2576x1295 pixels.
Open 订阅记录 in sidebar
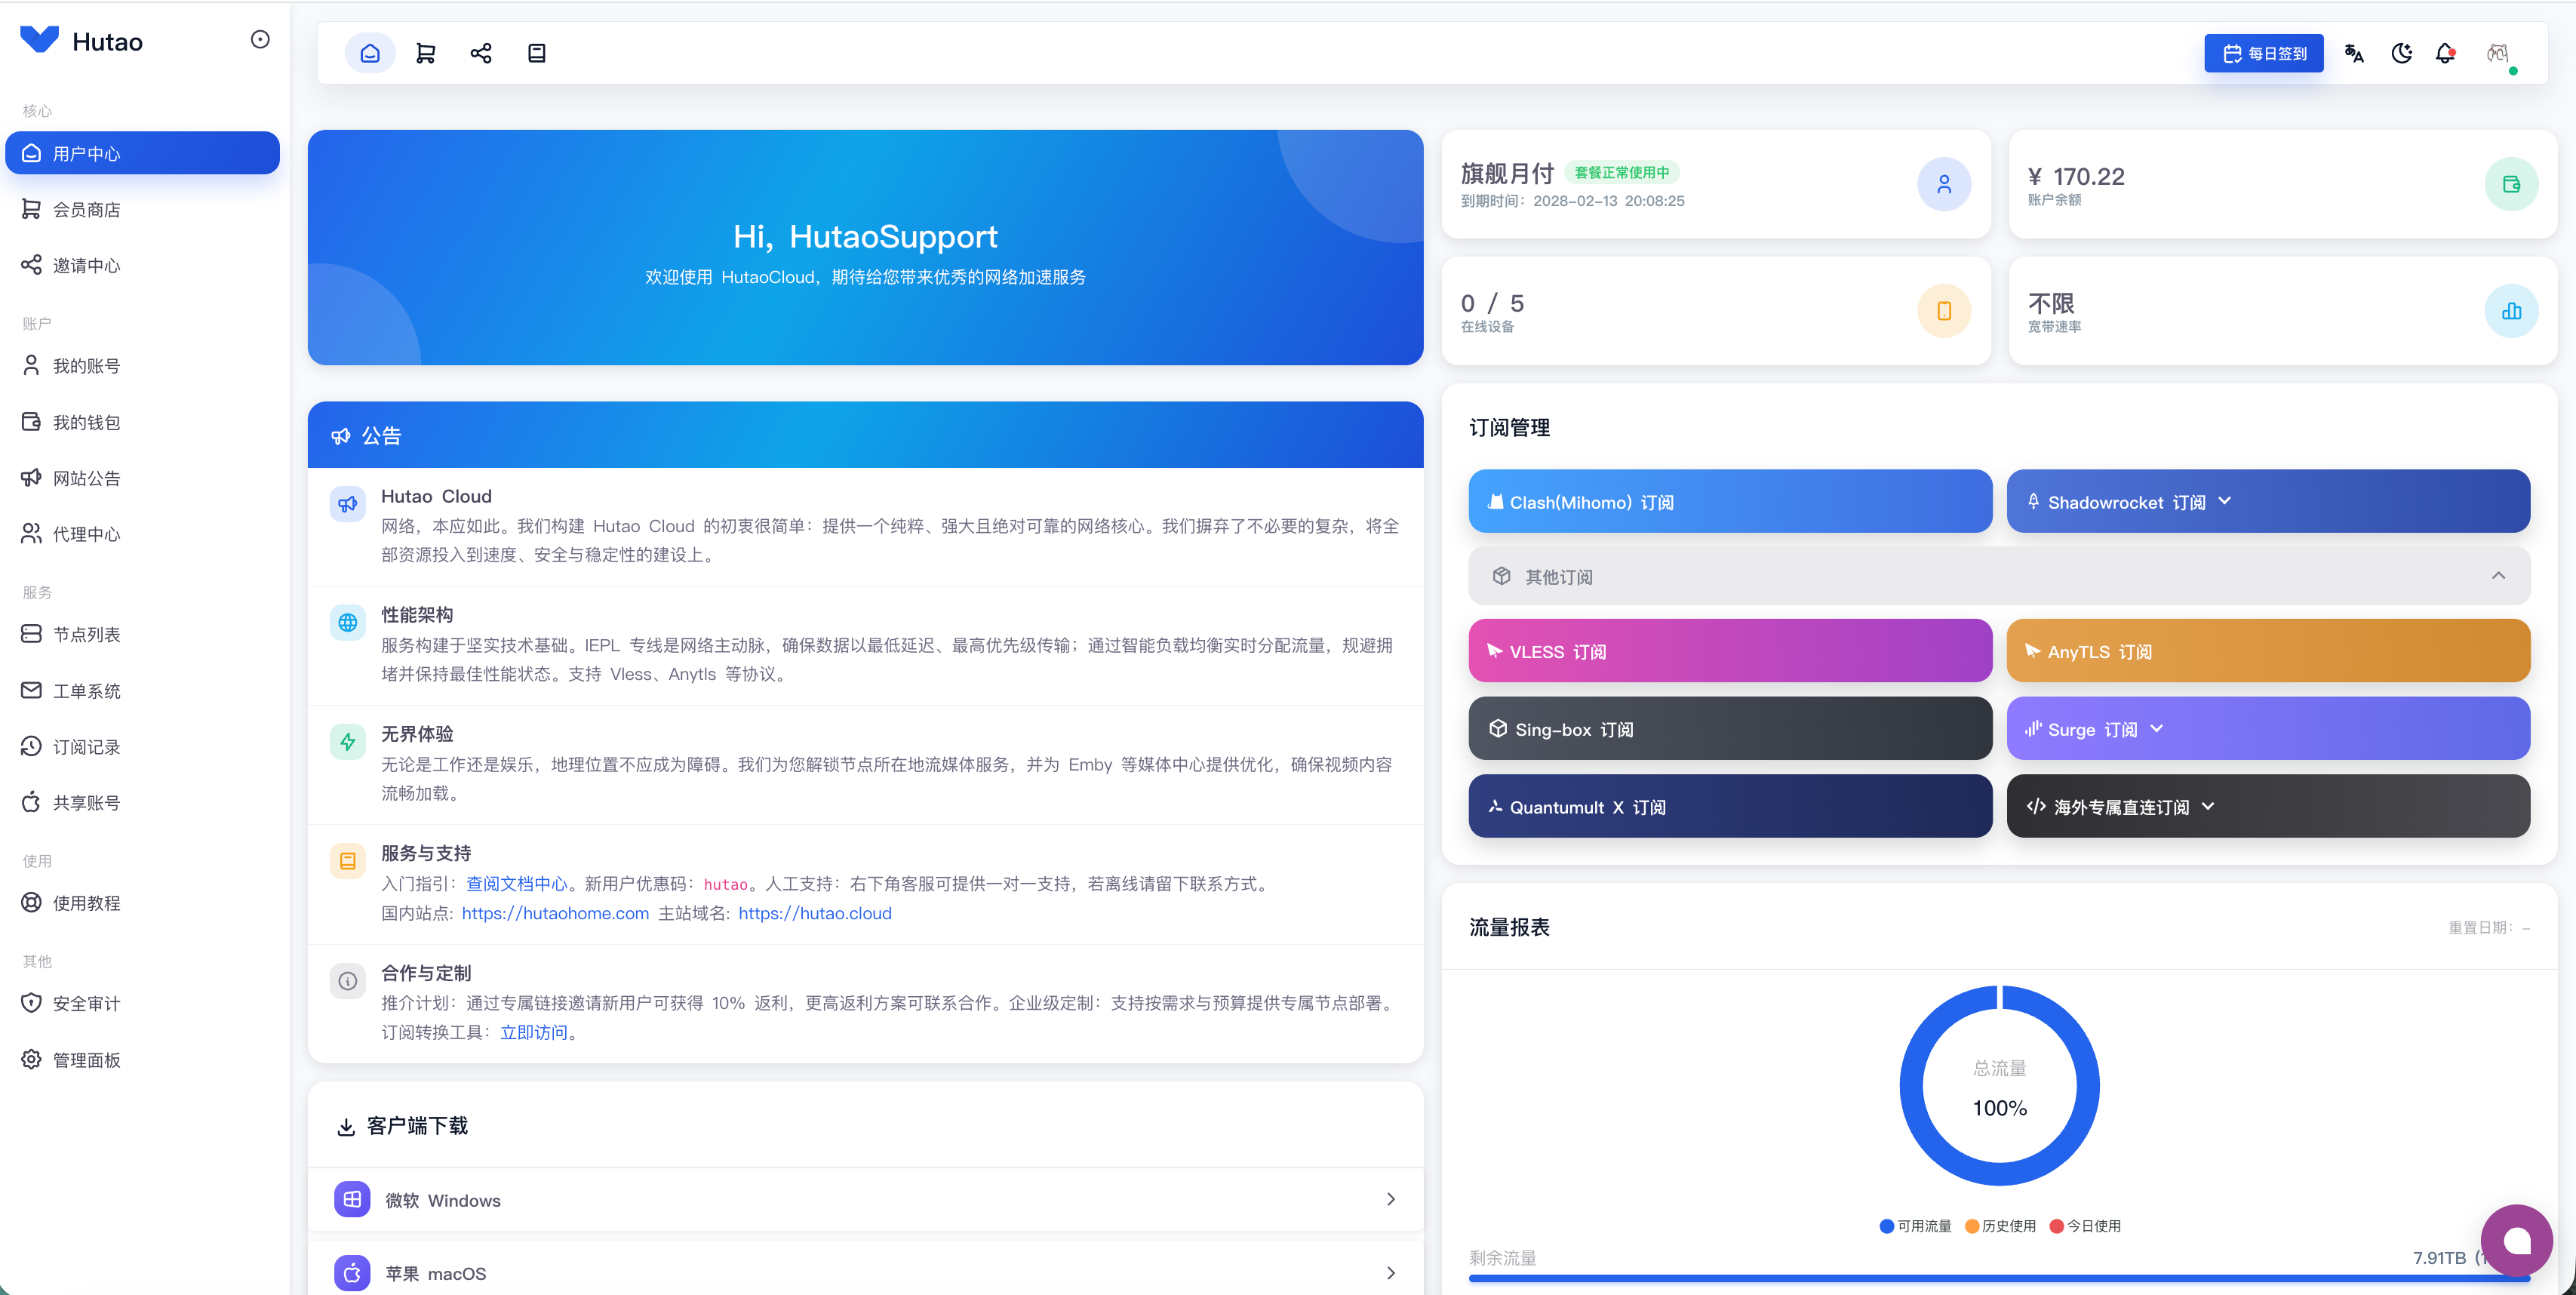pyautogui.click(x=143, y=747)
